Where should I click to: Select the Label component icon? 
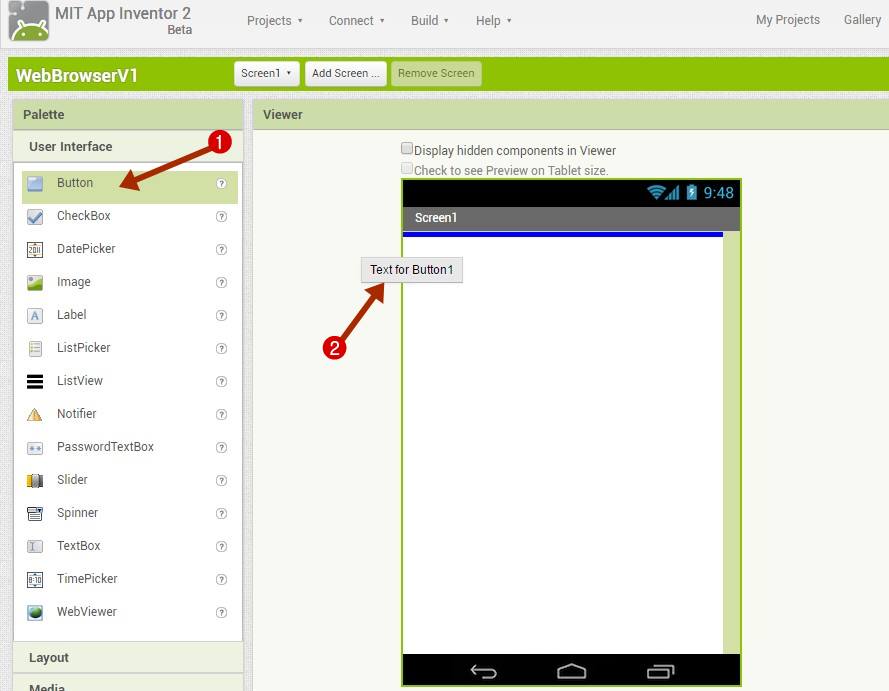[x=35, y=315]
